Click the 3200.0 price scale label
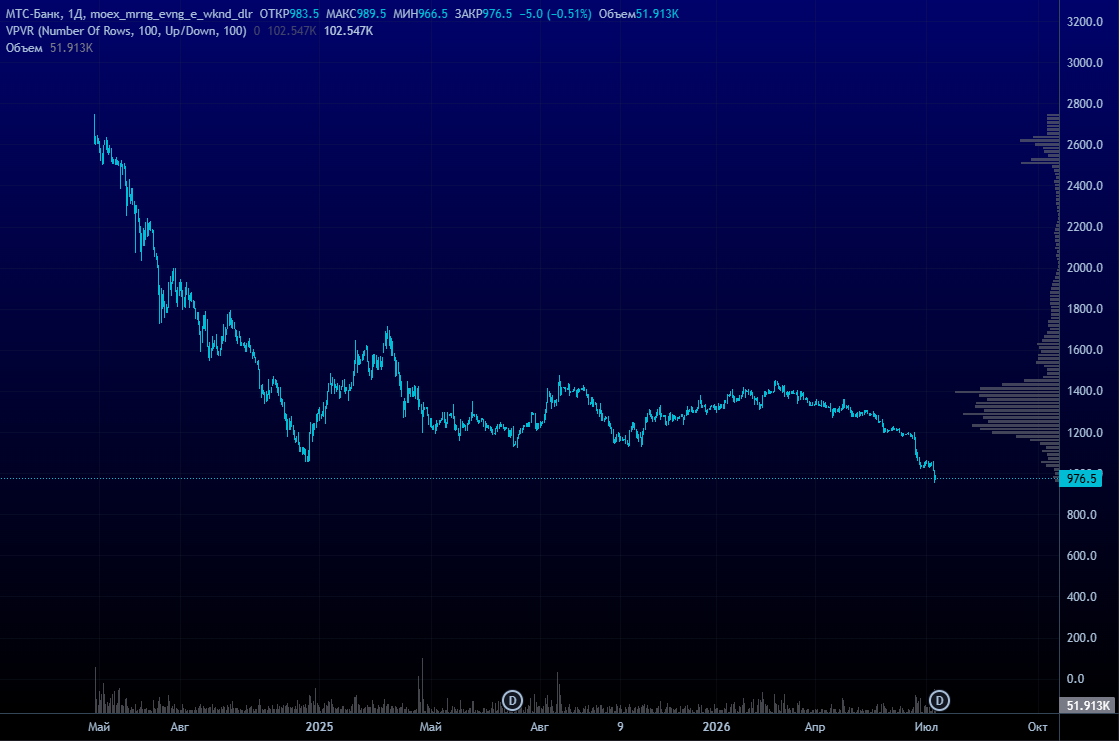This screenshot has width=1119, height=741. [1085, 21]
